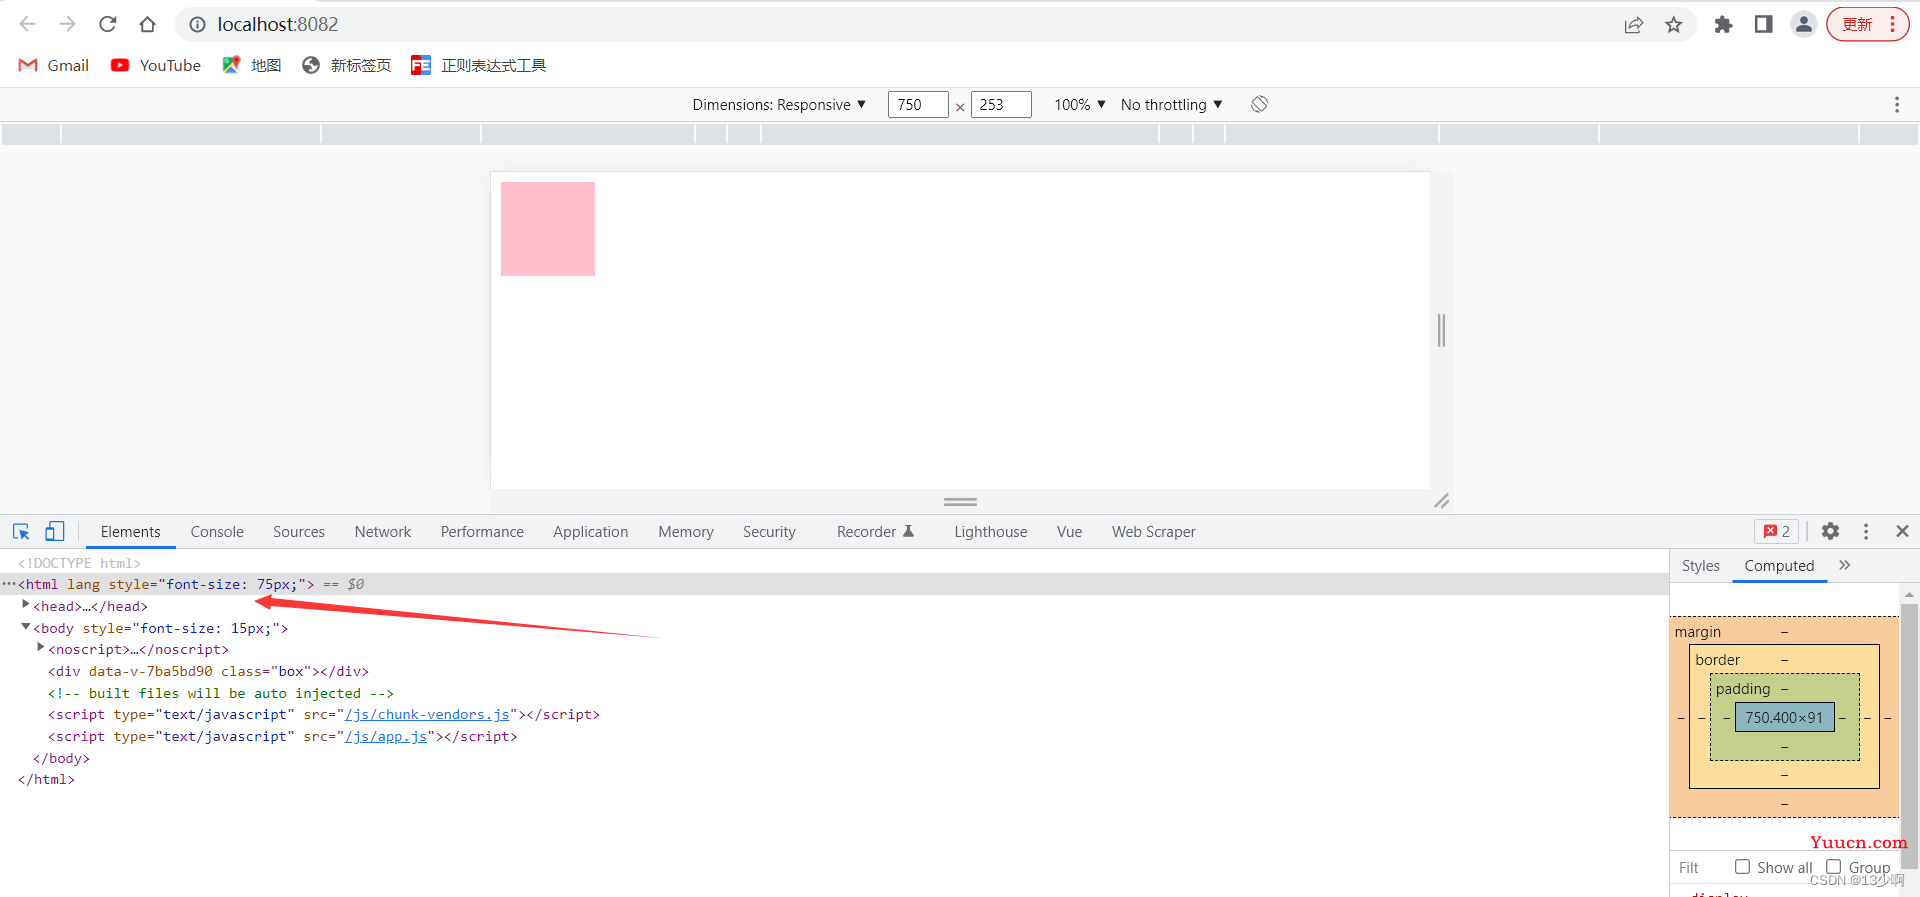This screenshot has height=897, width=1920.
Task: Open the YouTube bookmark
Action: [156, 65]
